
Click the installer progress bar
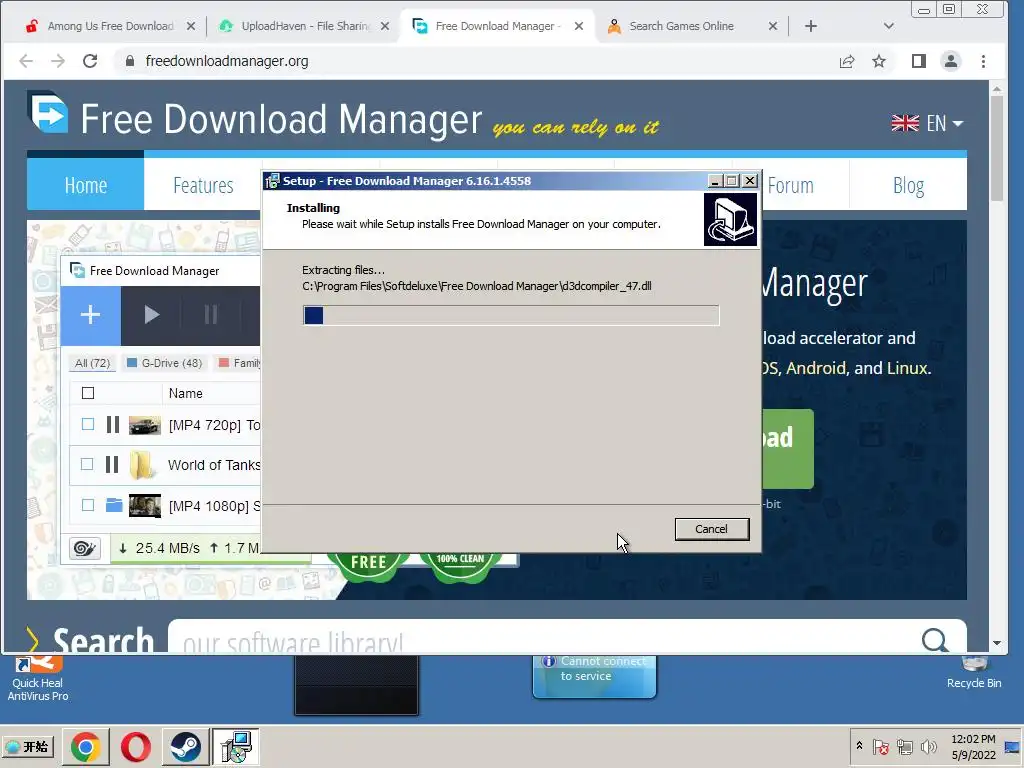pyautogui.click(x=511, y=315)
